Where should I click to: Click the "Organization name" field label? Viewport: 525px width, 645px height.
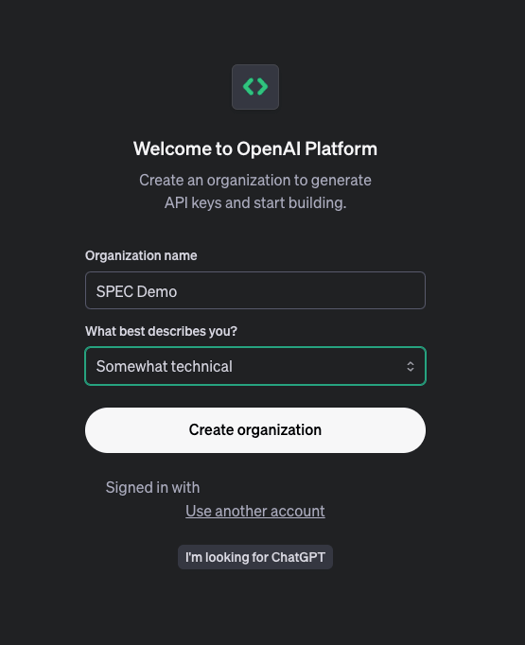point(141,256)
